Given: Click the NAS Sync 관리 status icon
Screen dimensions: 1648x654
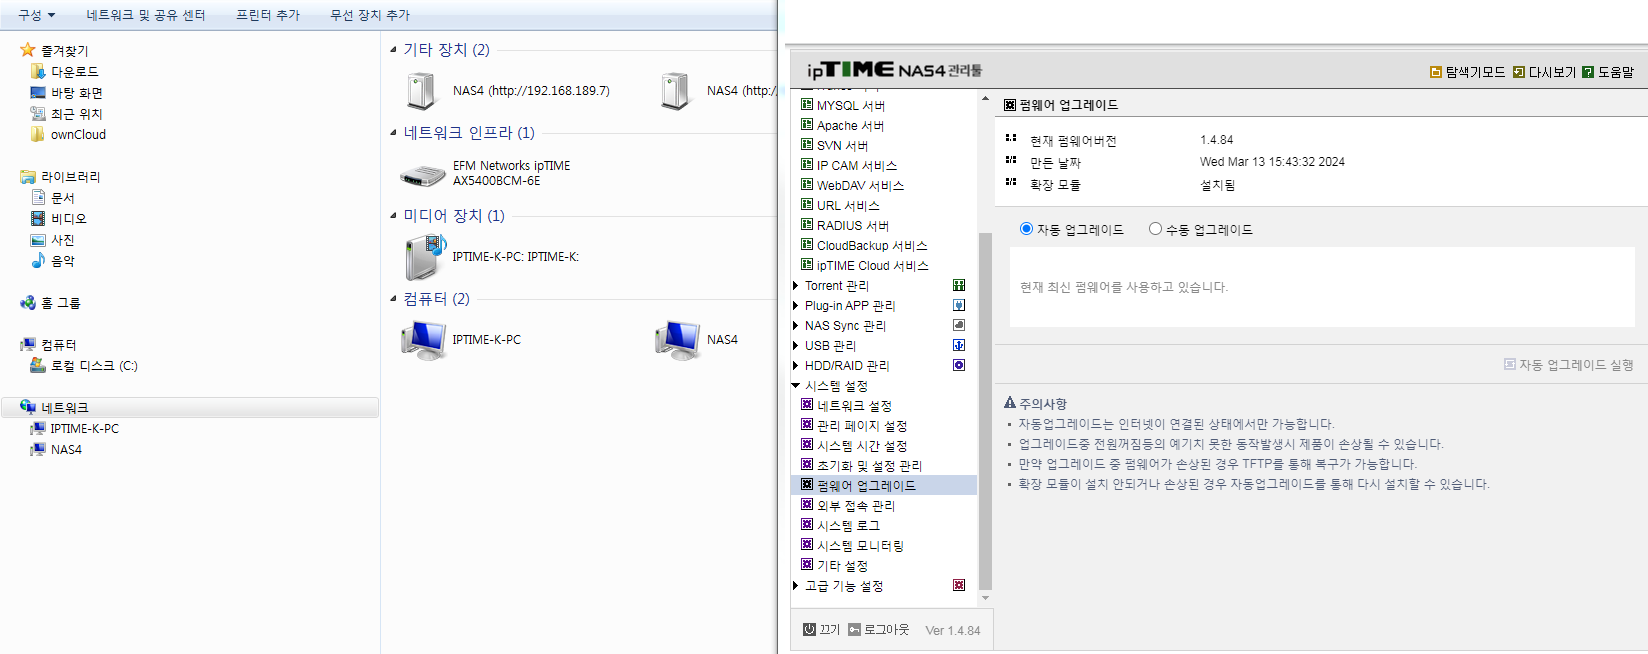Looking at the screenshot, I should pos(959,326).
